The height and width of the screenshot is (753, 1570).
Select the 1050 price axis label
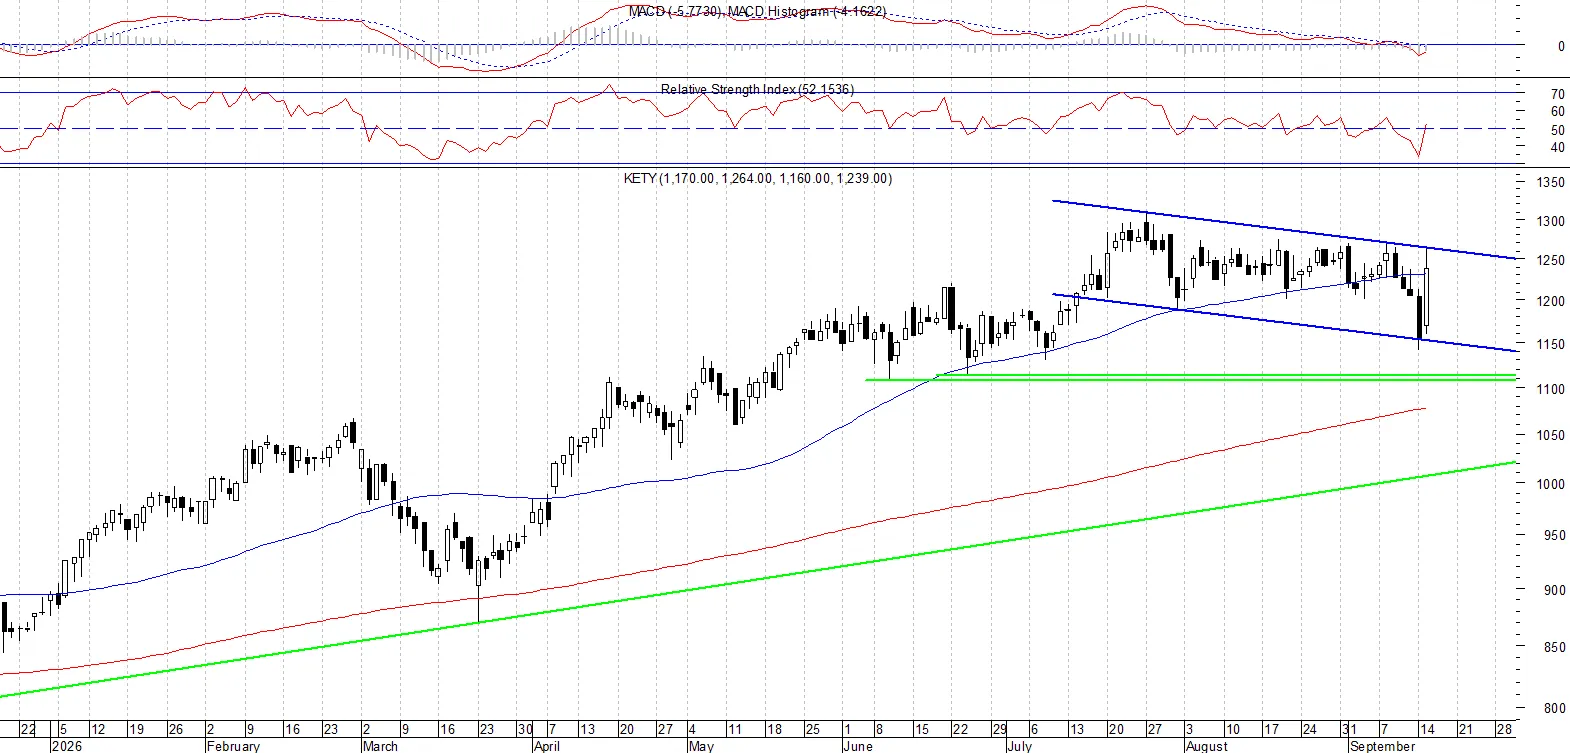click(x=1551, y=436)
